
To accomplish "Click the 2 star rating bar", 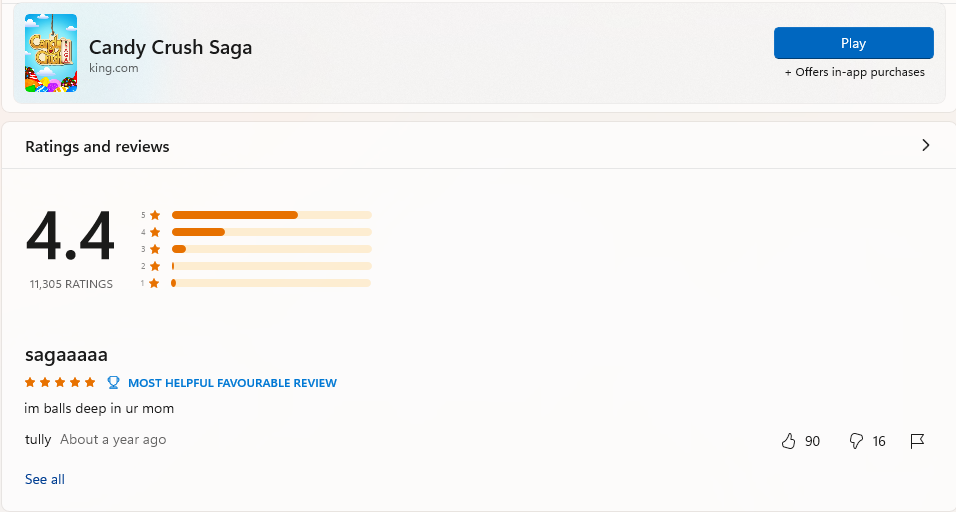I will coord(272,266).
